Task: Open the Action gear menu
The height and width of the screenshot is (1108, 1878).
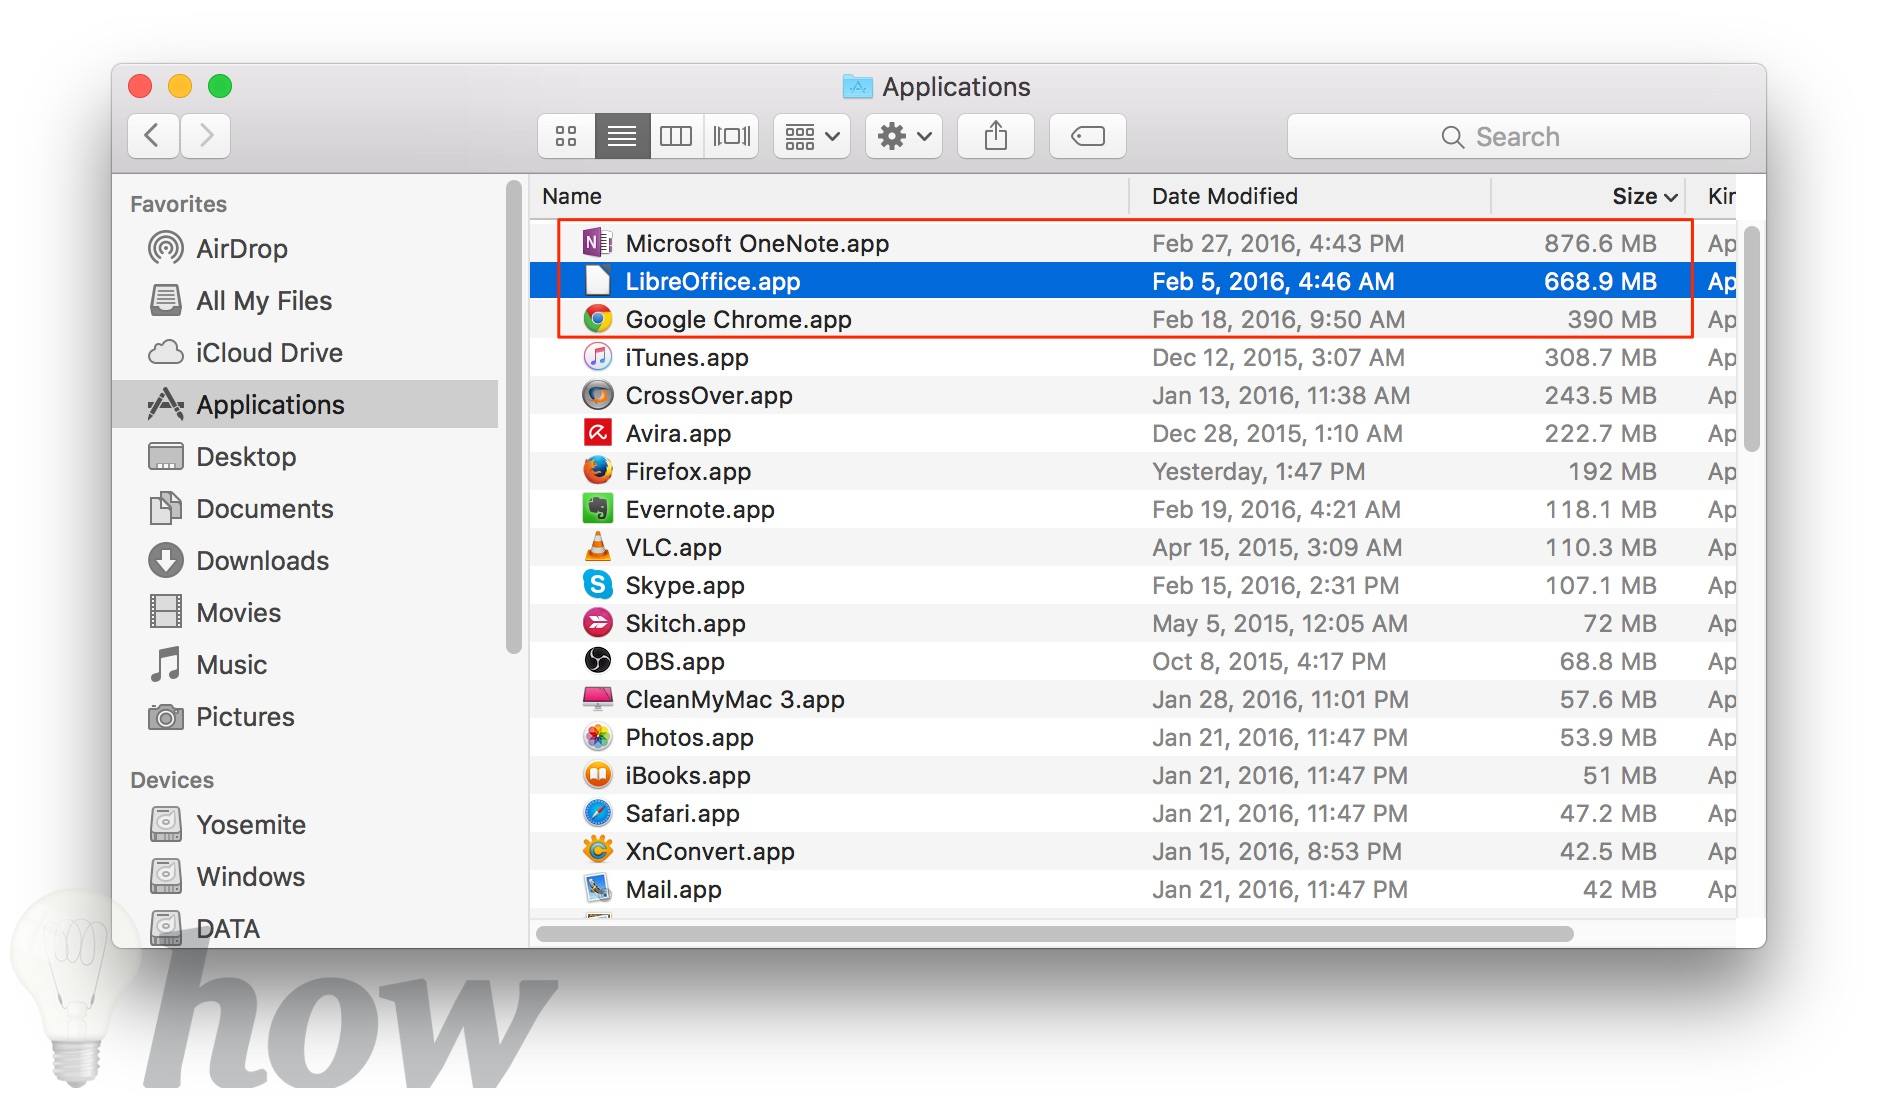Action: (904, 136)
